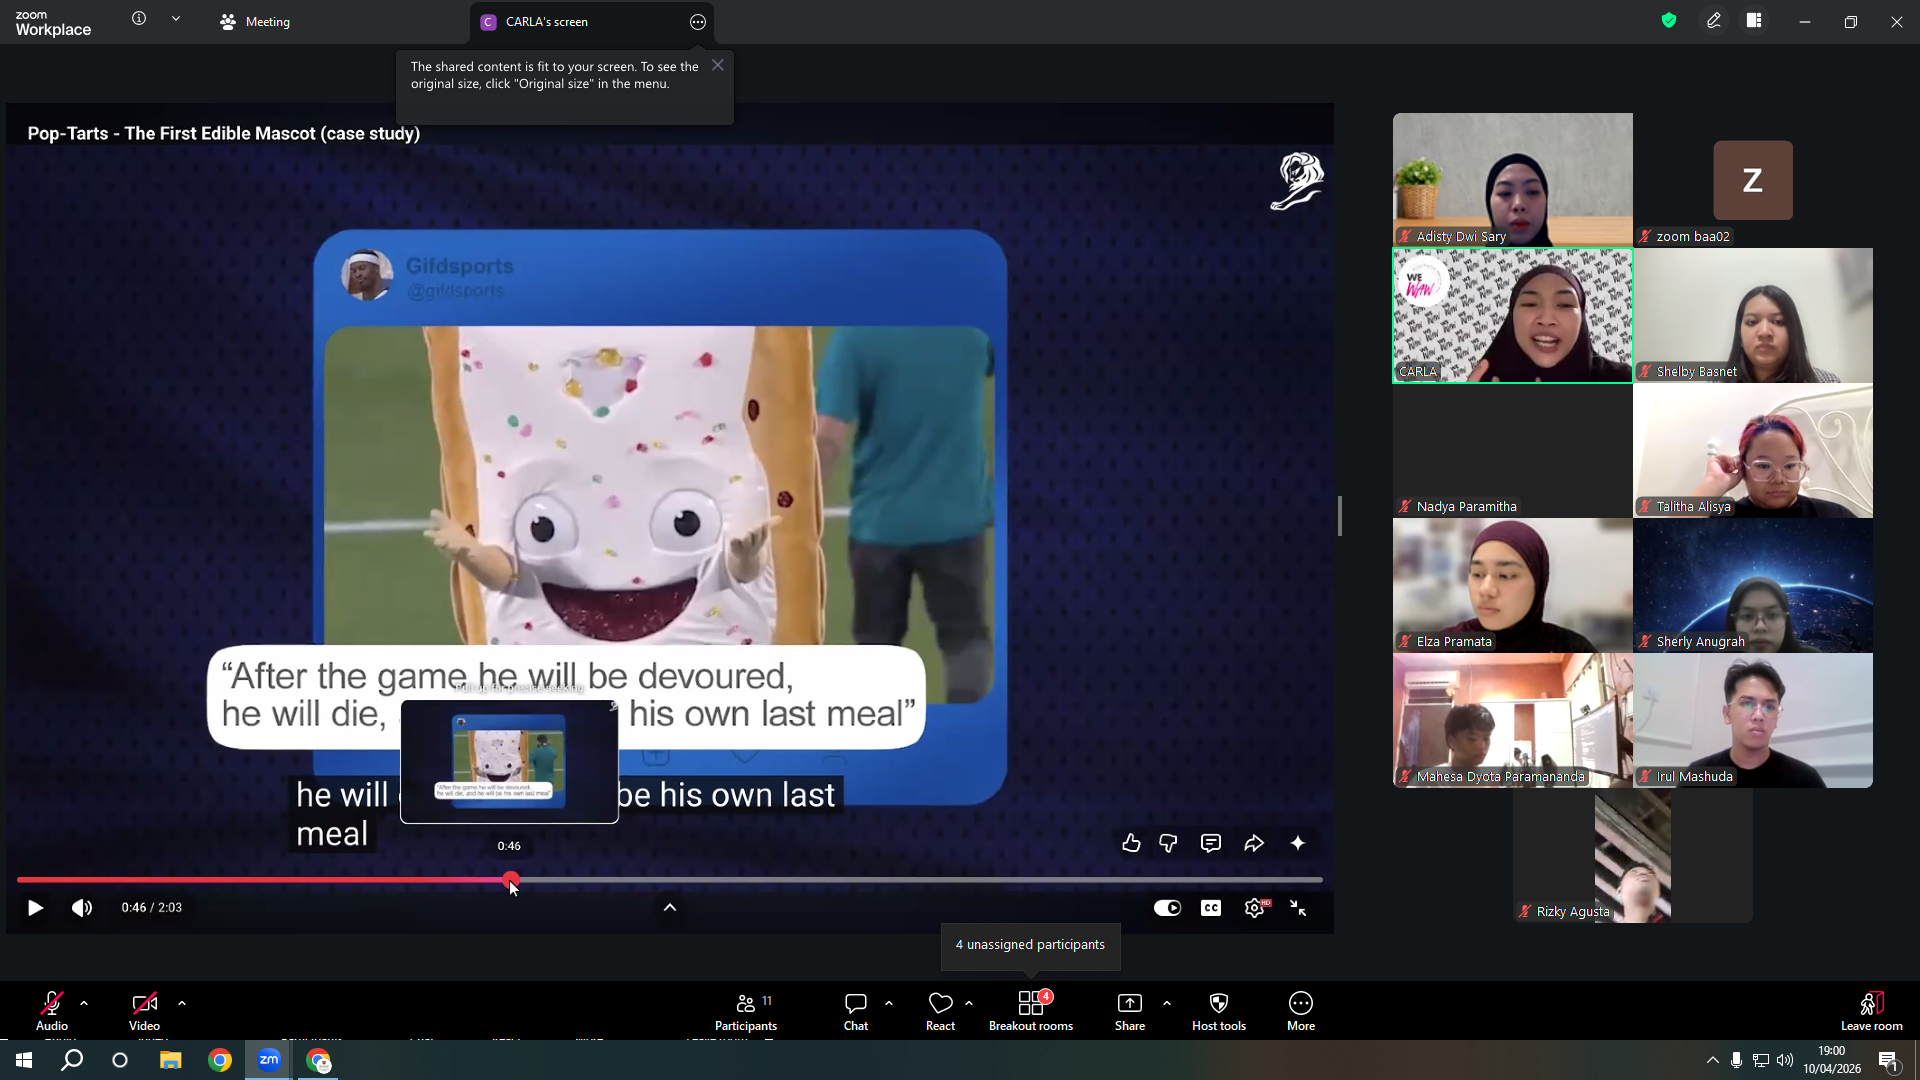Screen dimensions: 1920x1080
Task: Click the video preview thumbnail at 0:46
Action: (509, 762)
